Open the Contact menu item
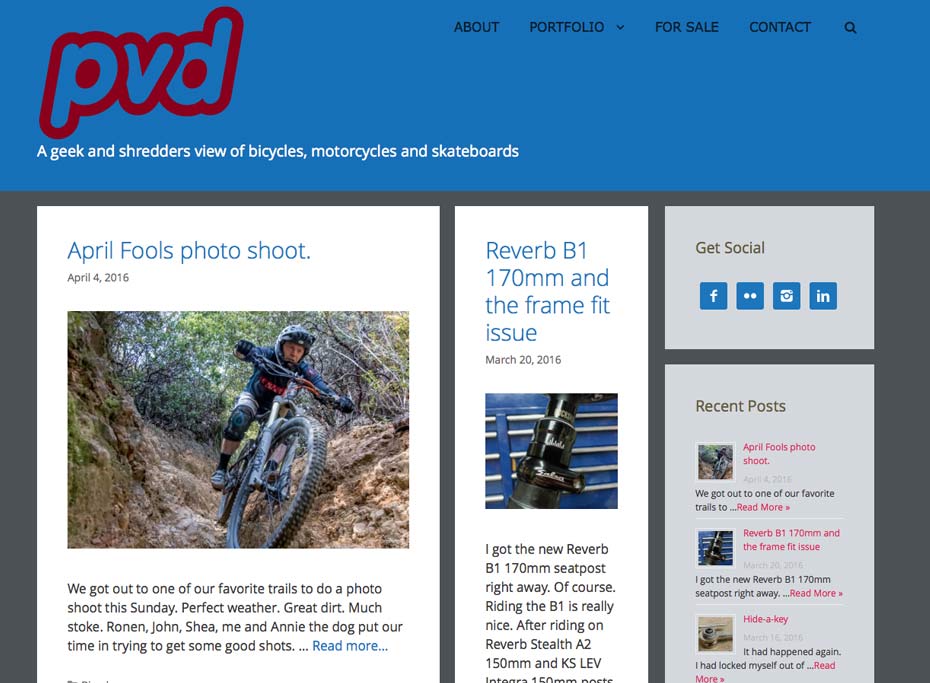This screenshot has width=930, height=683. tap(780, 27)
